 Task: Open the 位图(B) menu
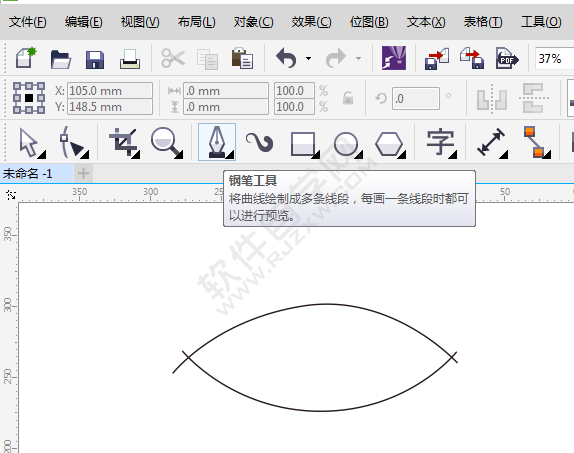click(369, 22)
